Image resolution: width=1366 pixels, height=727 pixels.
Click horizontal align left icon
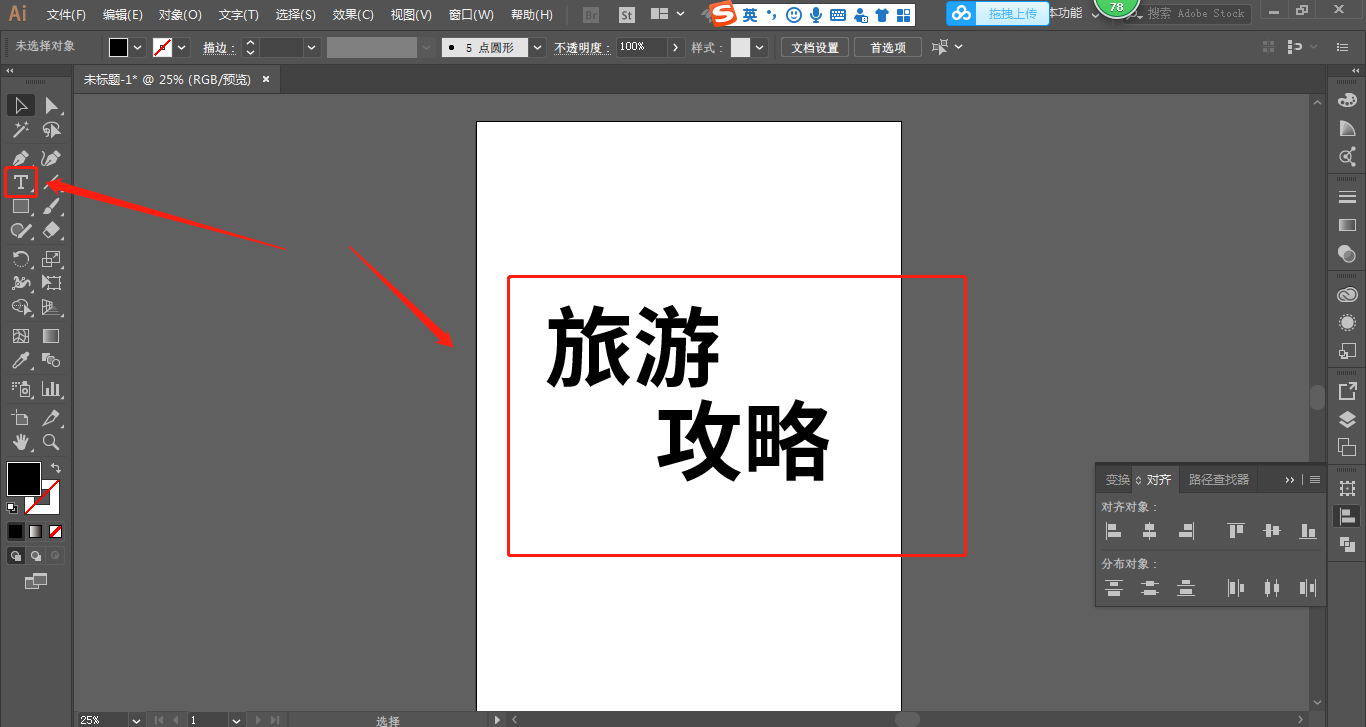[x=1113, y=531]
